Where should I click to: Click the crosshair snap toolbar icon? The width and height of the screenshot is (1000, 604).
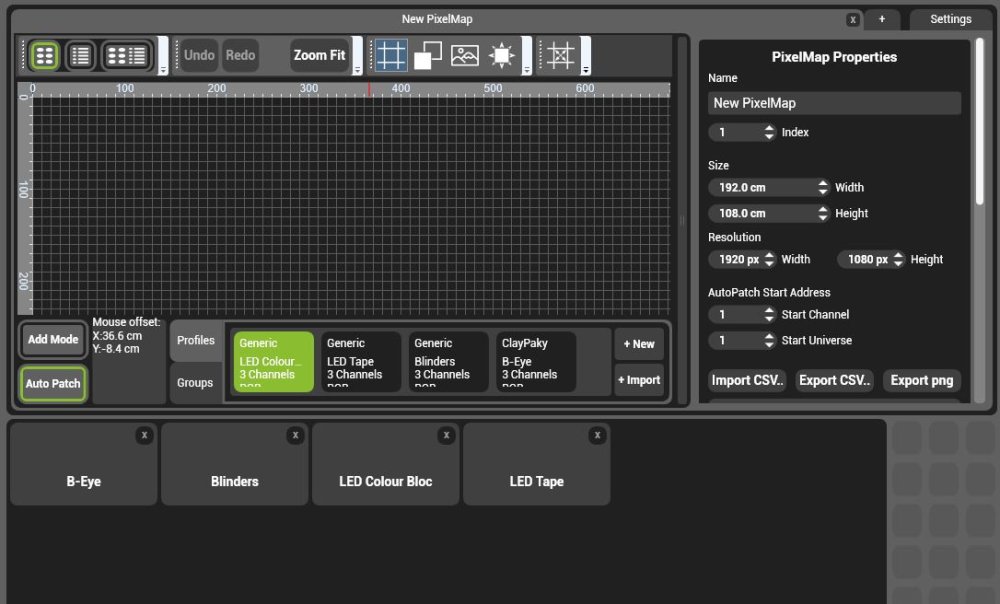tap(560, 55)
